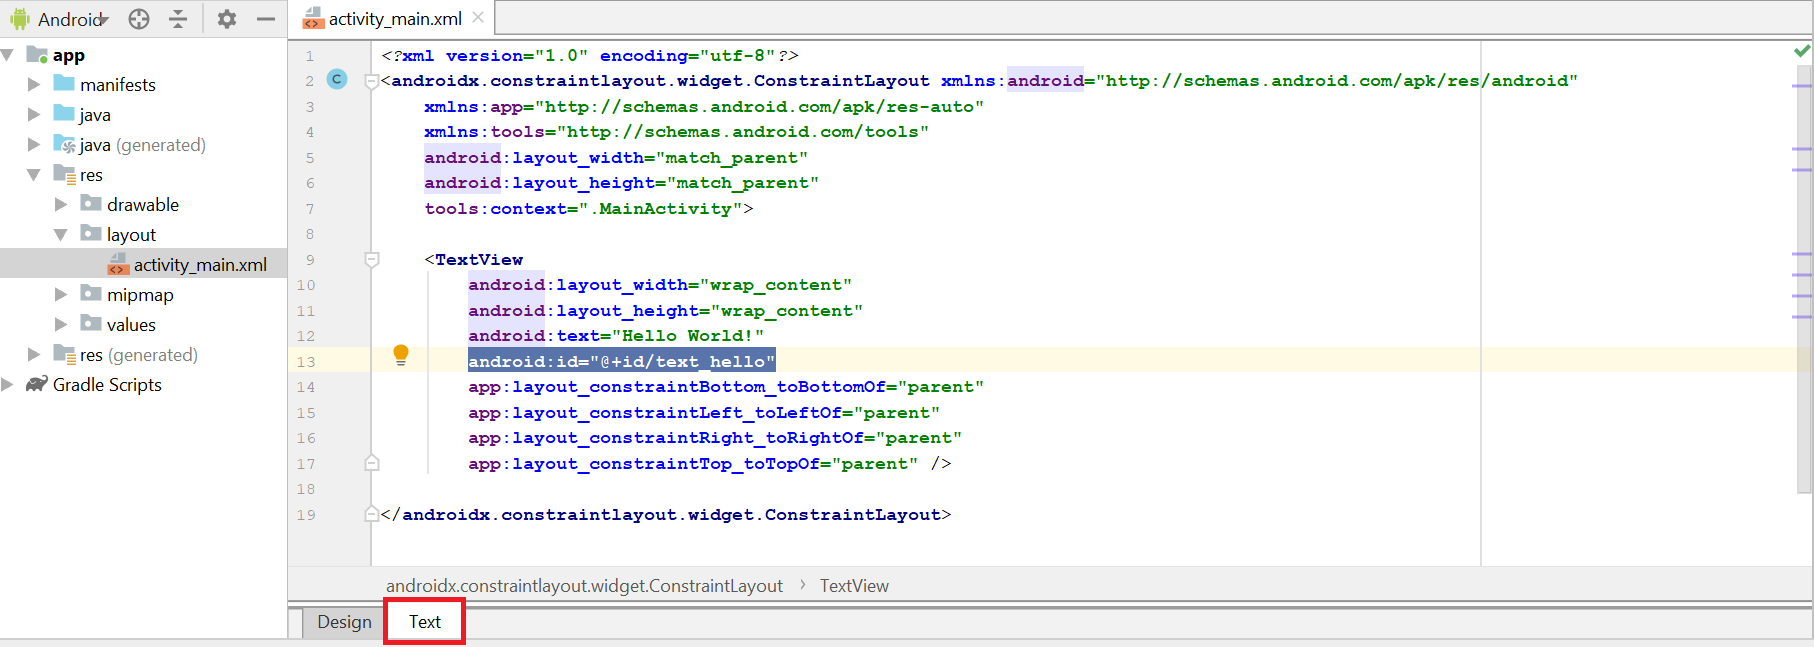This screenshot has height=647, width=1814.
Task: Click the tools:context MainActivity line
Action: (589, 209)
